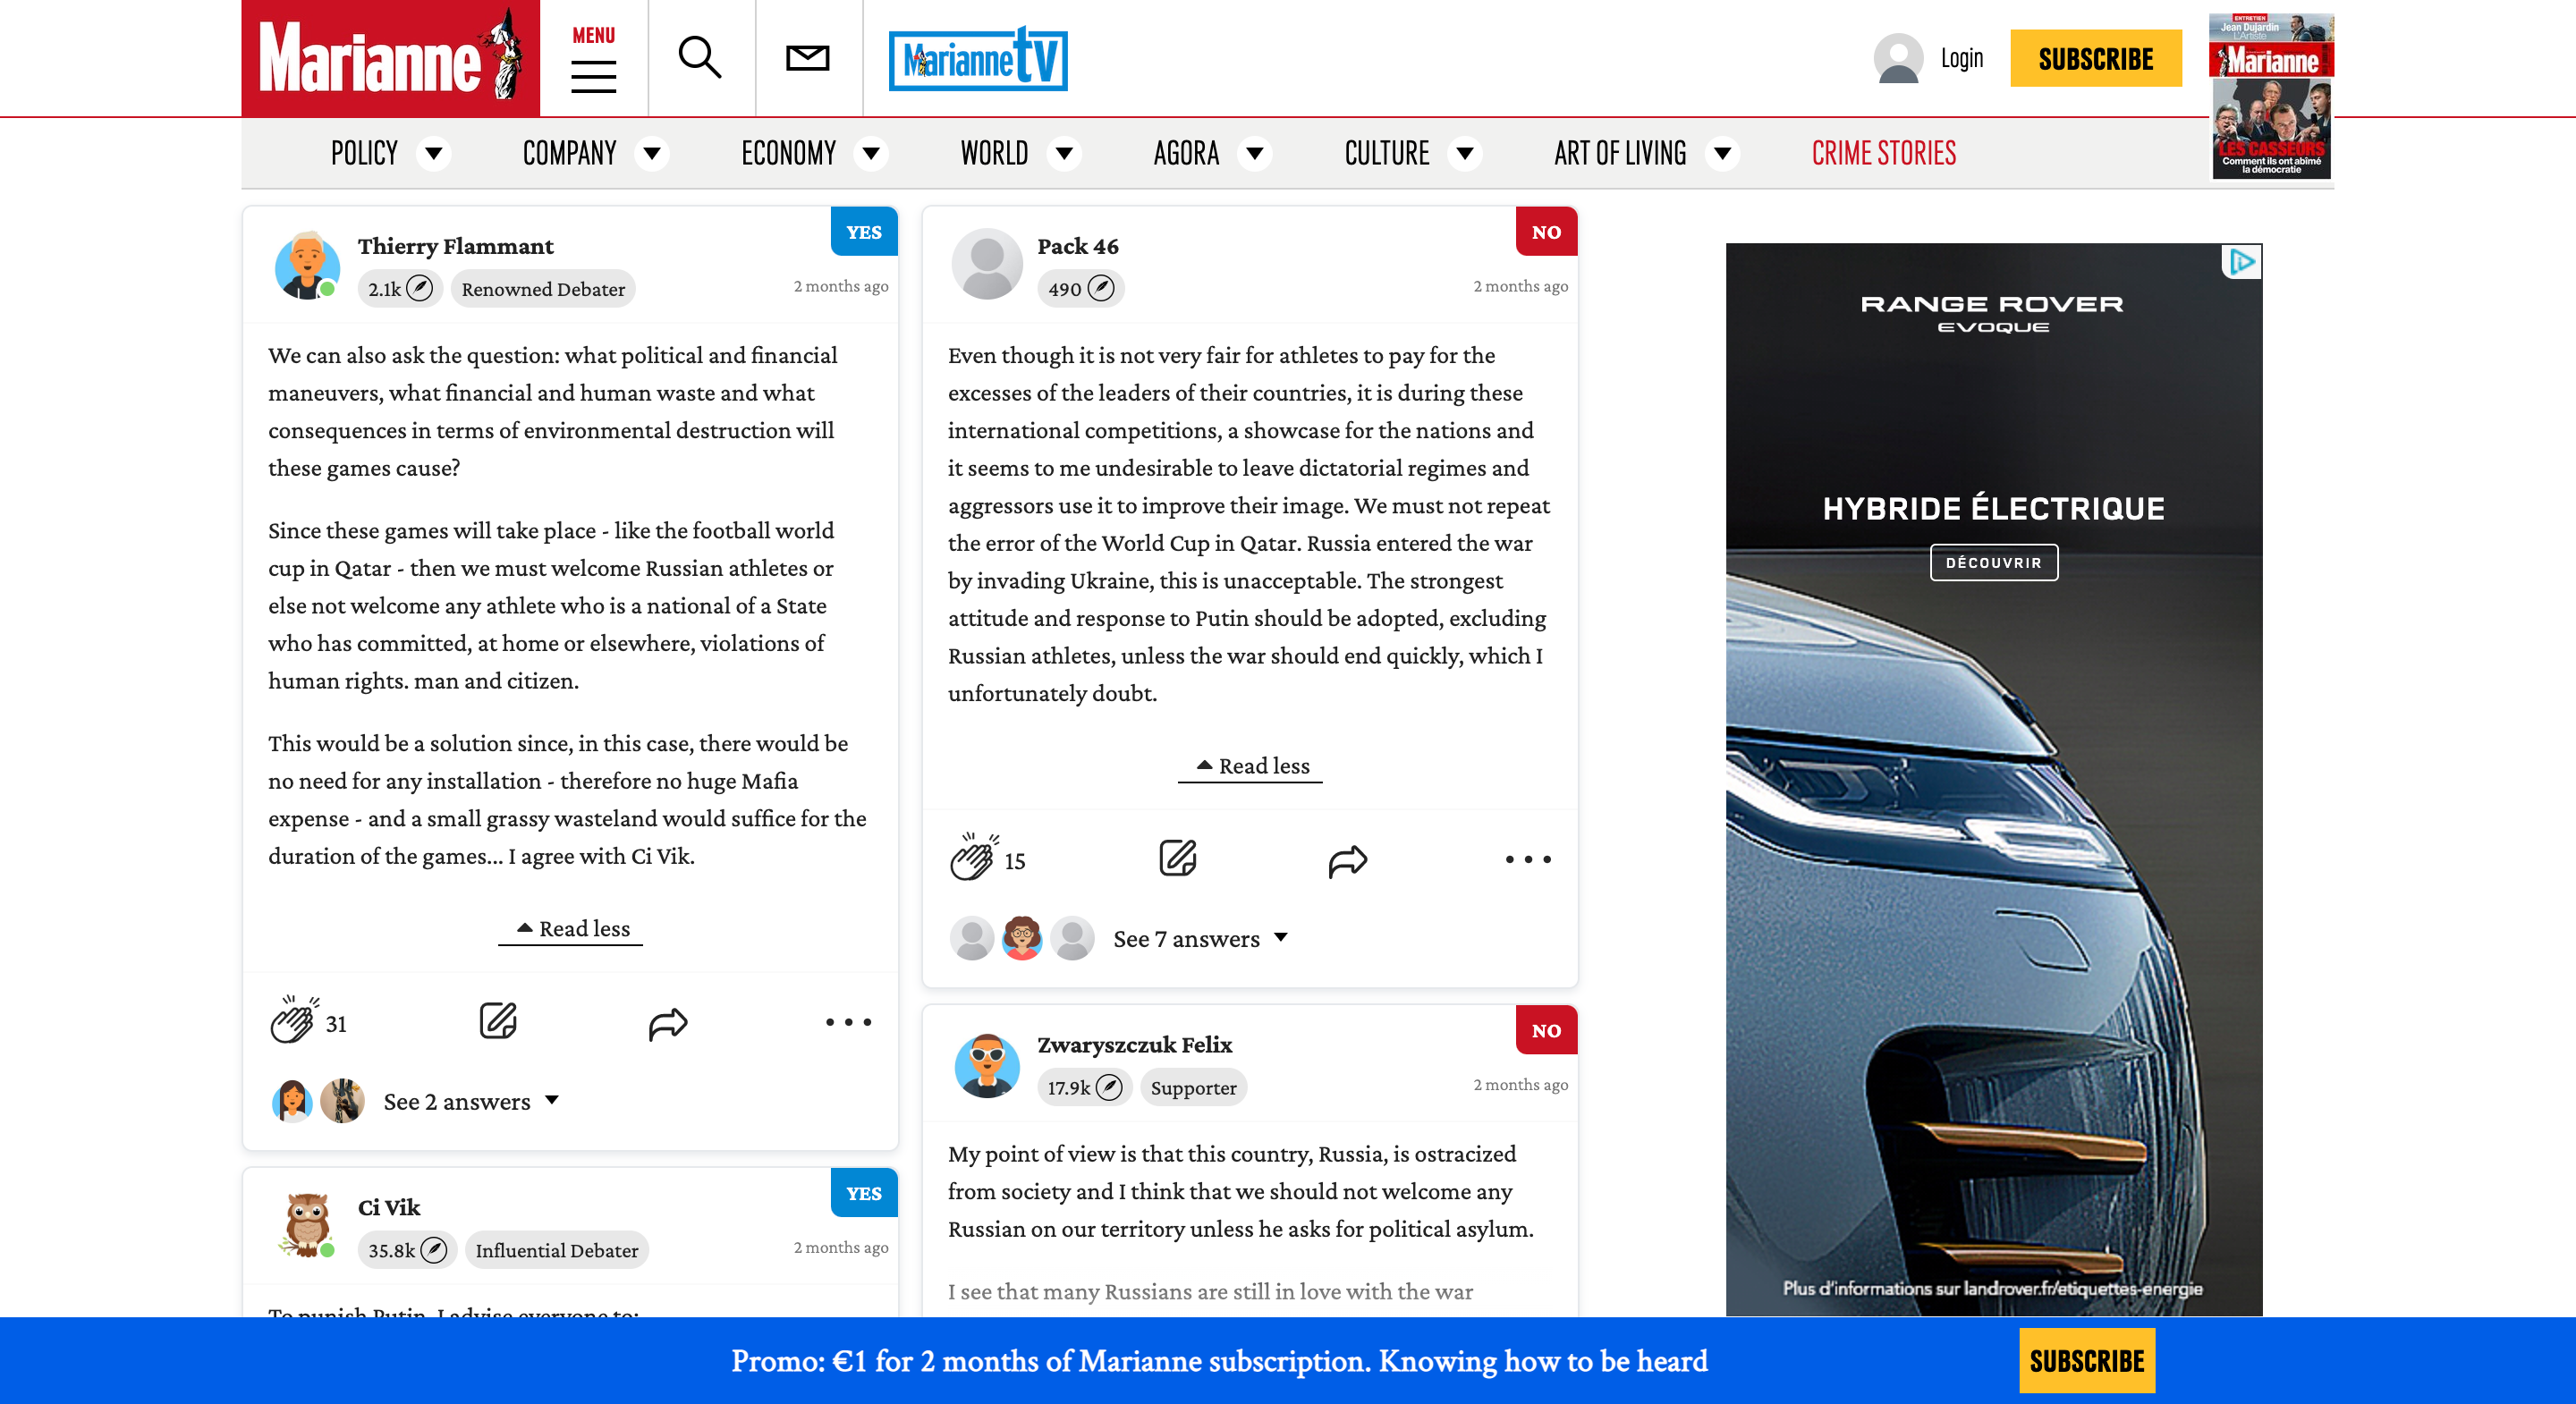Open more options on Pack 46's comment
The width and height of the screenshot is (2576, 1404).
coord(1527,859)
